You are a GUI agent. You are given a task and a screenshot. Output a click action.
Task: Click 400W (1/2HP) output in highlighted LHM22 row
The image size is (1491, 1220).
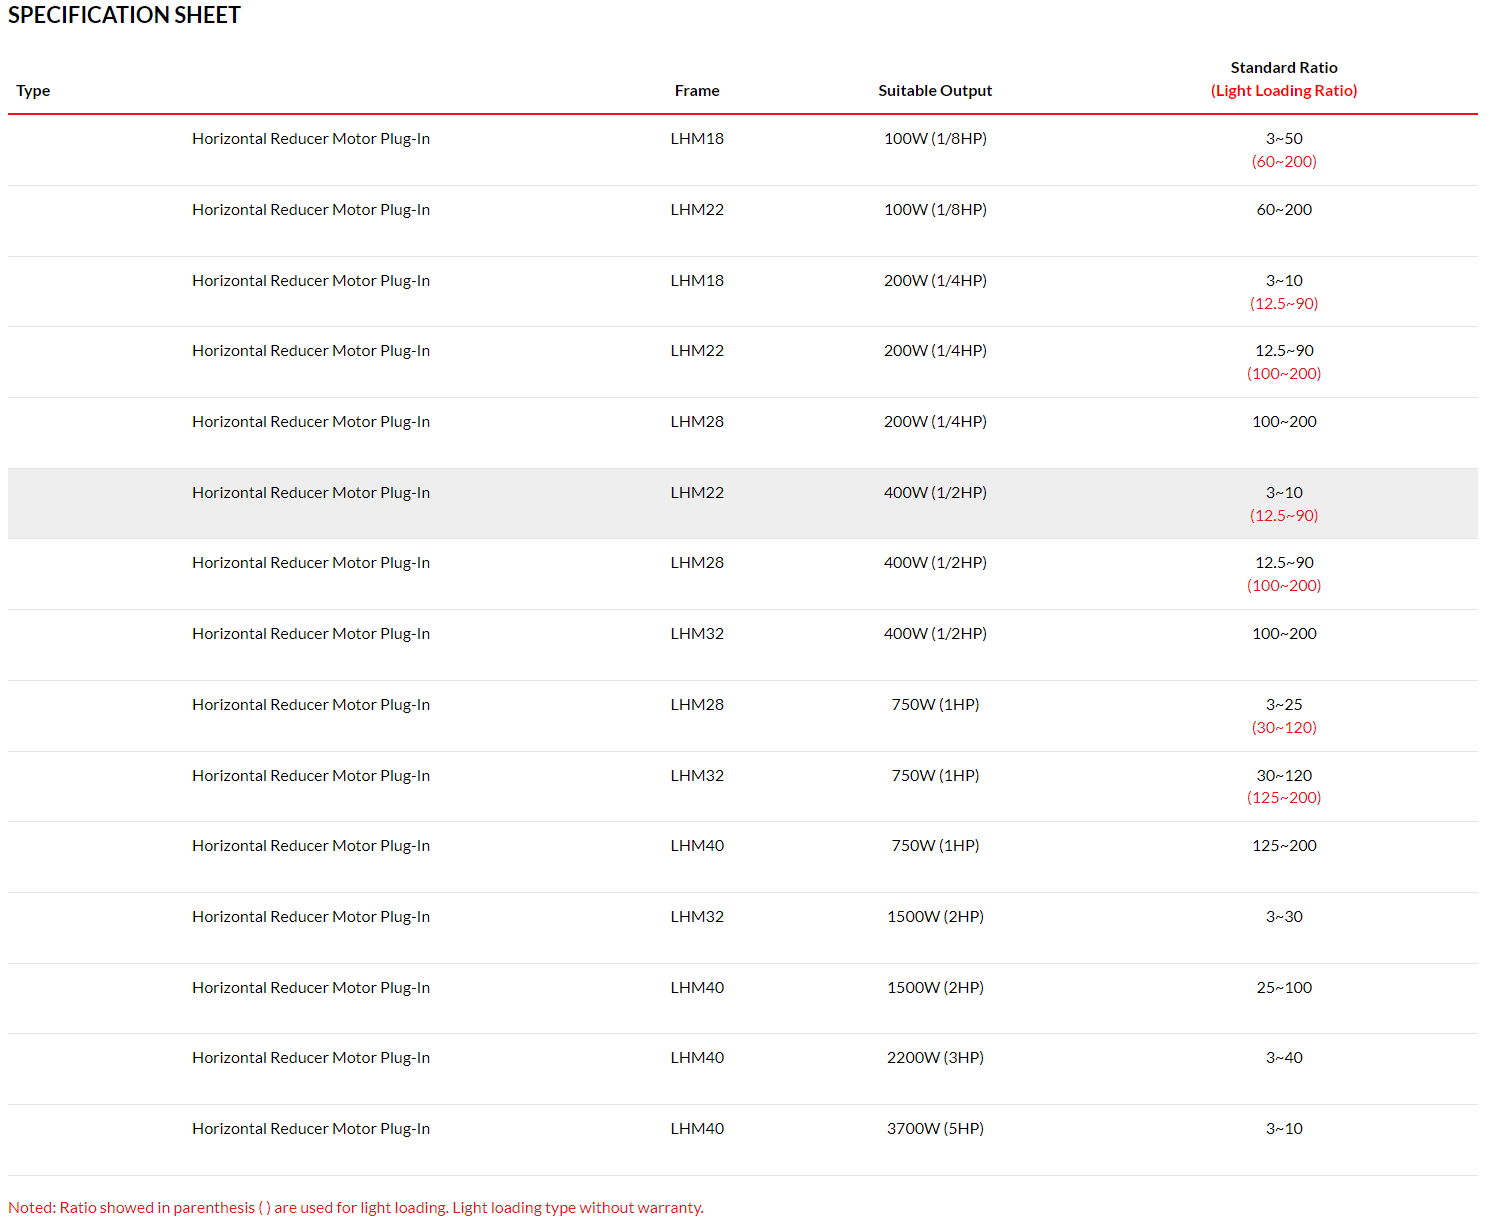tap(935, 493)
